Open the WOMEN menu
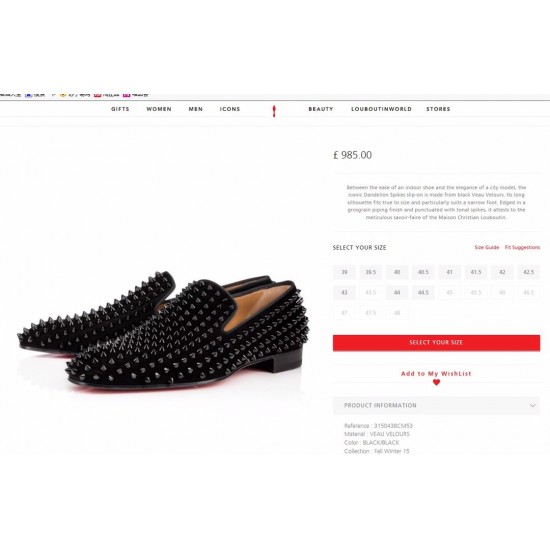Image resolution: width=550 pixels, height=550 pixels. pyautogui.click(x=159, y=109)
